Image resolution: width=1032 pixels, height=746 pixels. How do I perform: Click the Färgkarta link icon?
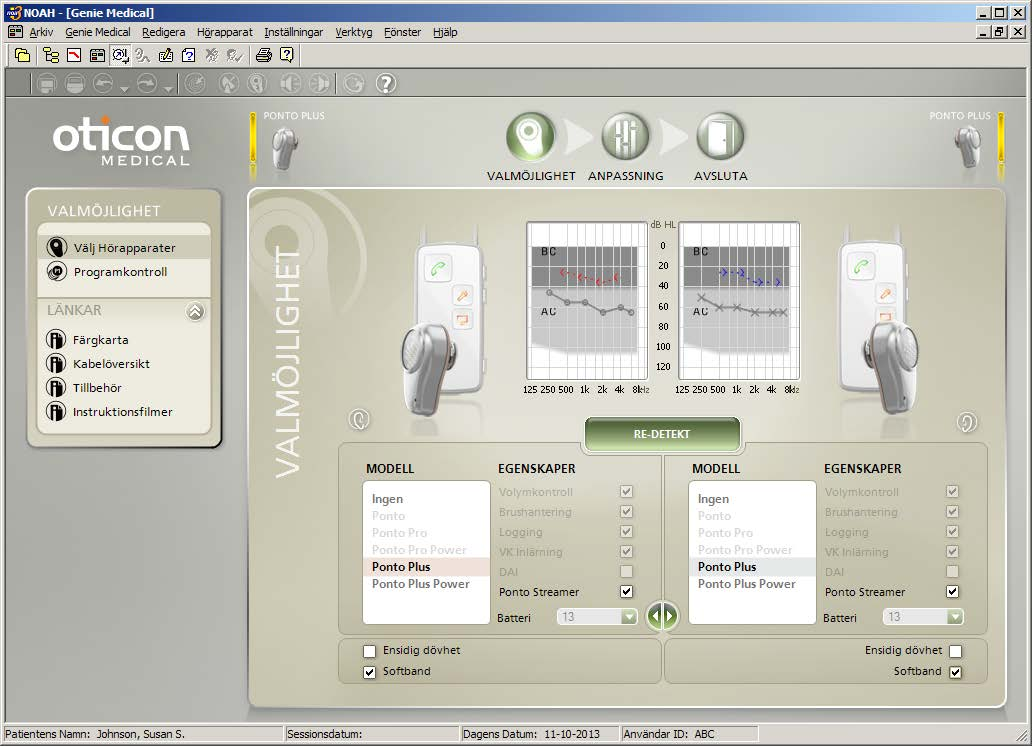pyautogui.click(x=56, y=340)
